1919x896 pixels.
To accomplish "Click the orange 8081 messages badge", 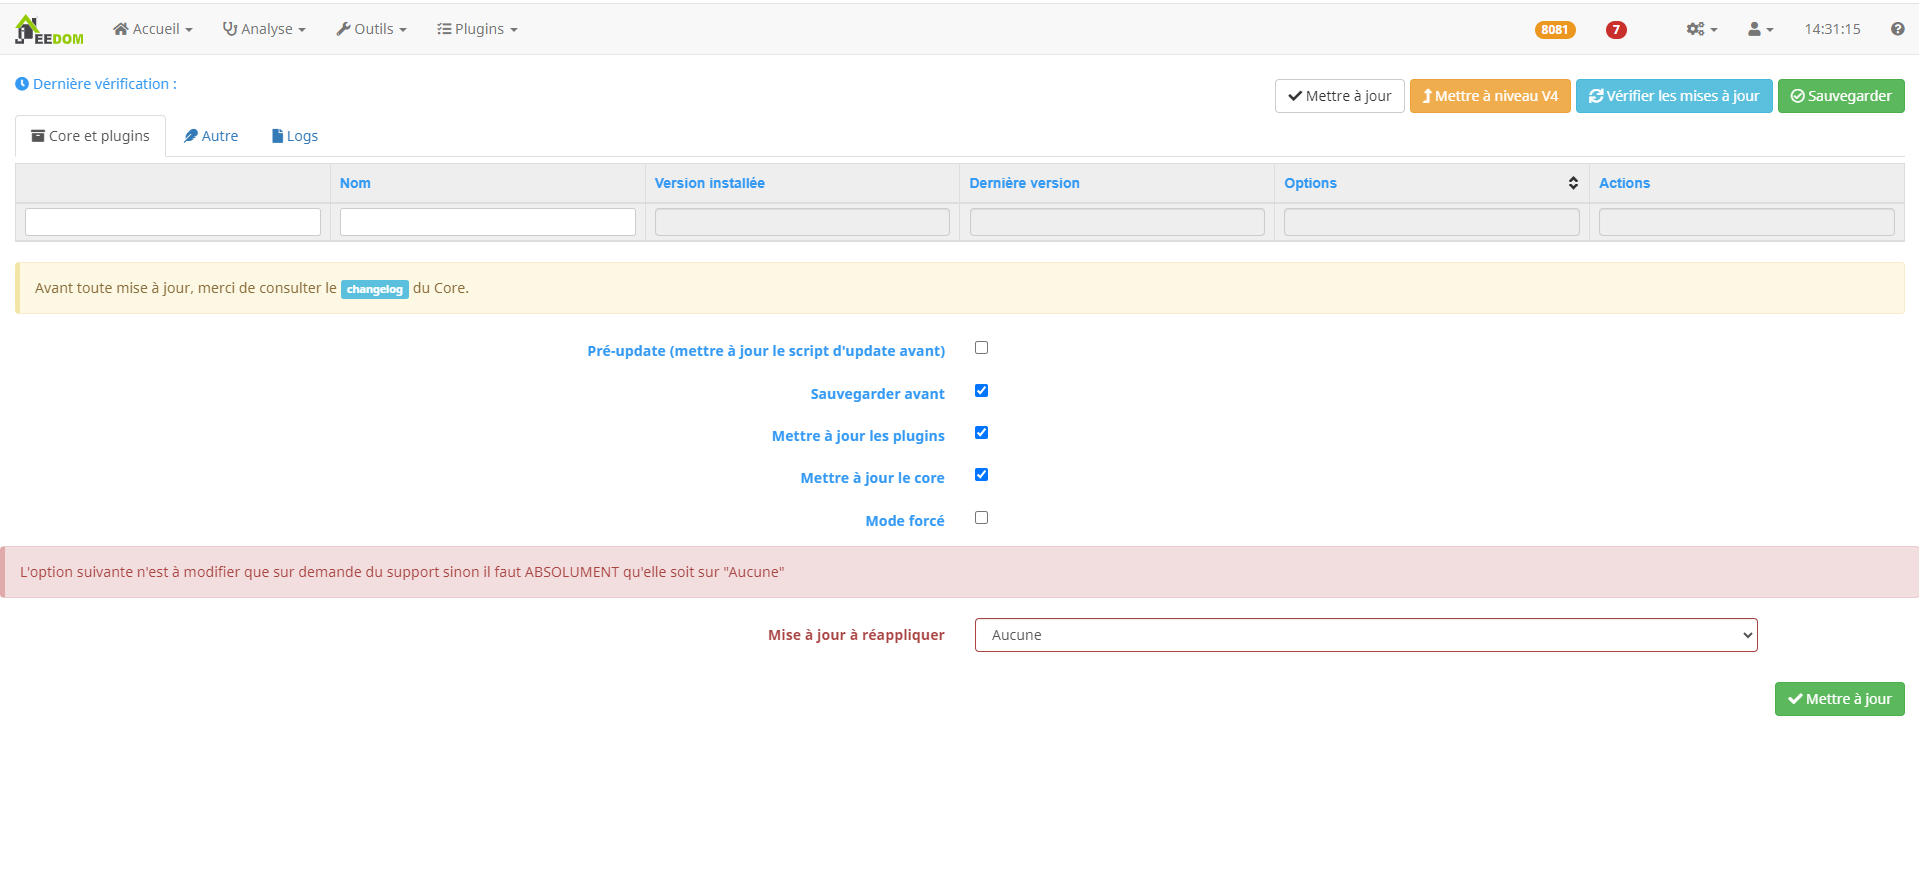I will [x=1555, y=30].
